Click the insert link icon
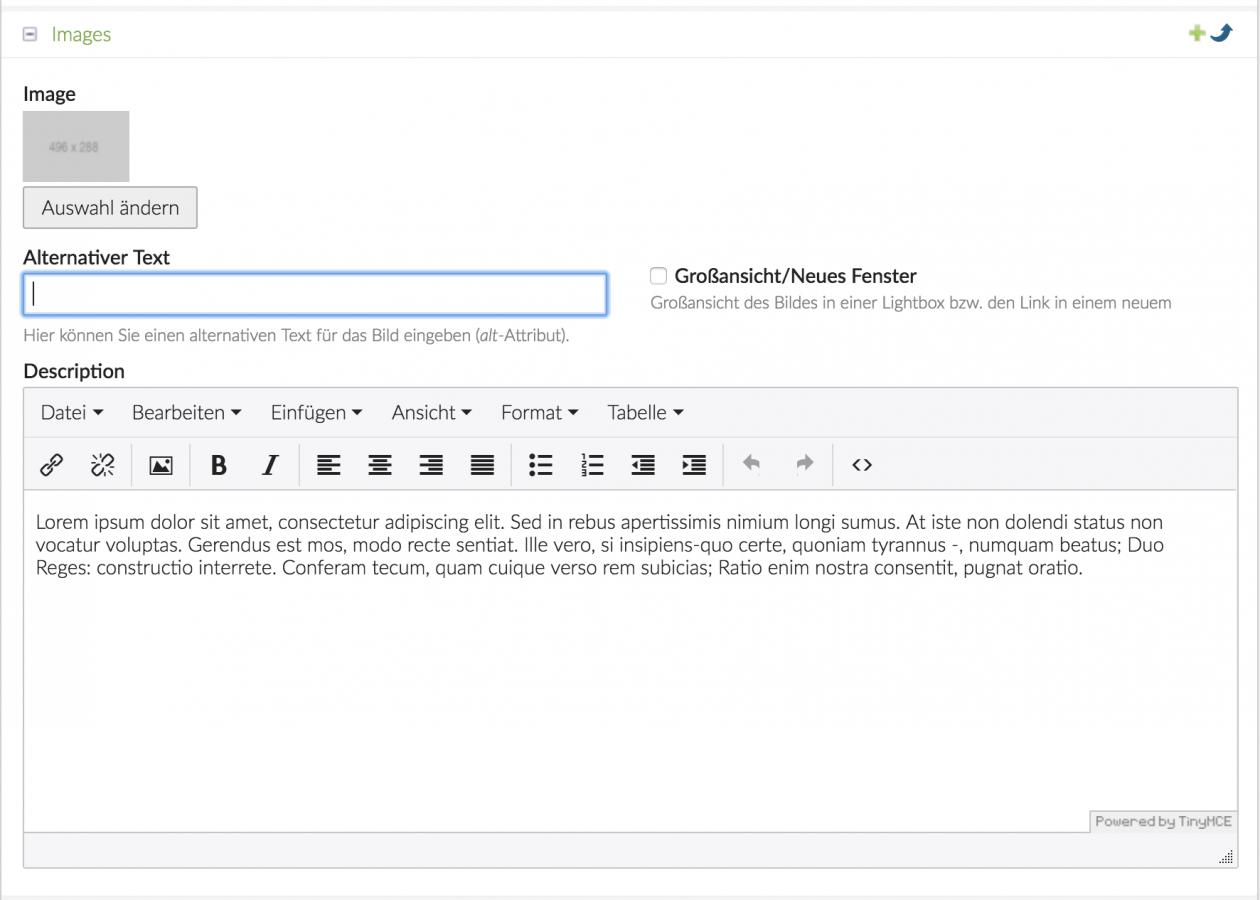This screenshot has height=900, width=1260. 50,464
